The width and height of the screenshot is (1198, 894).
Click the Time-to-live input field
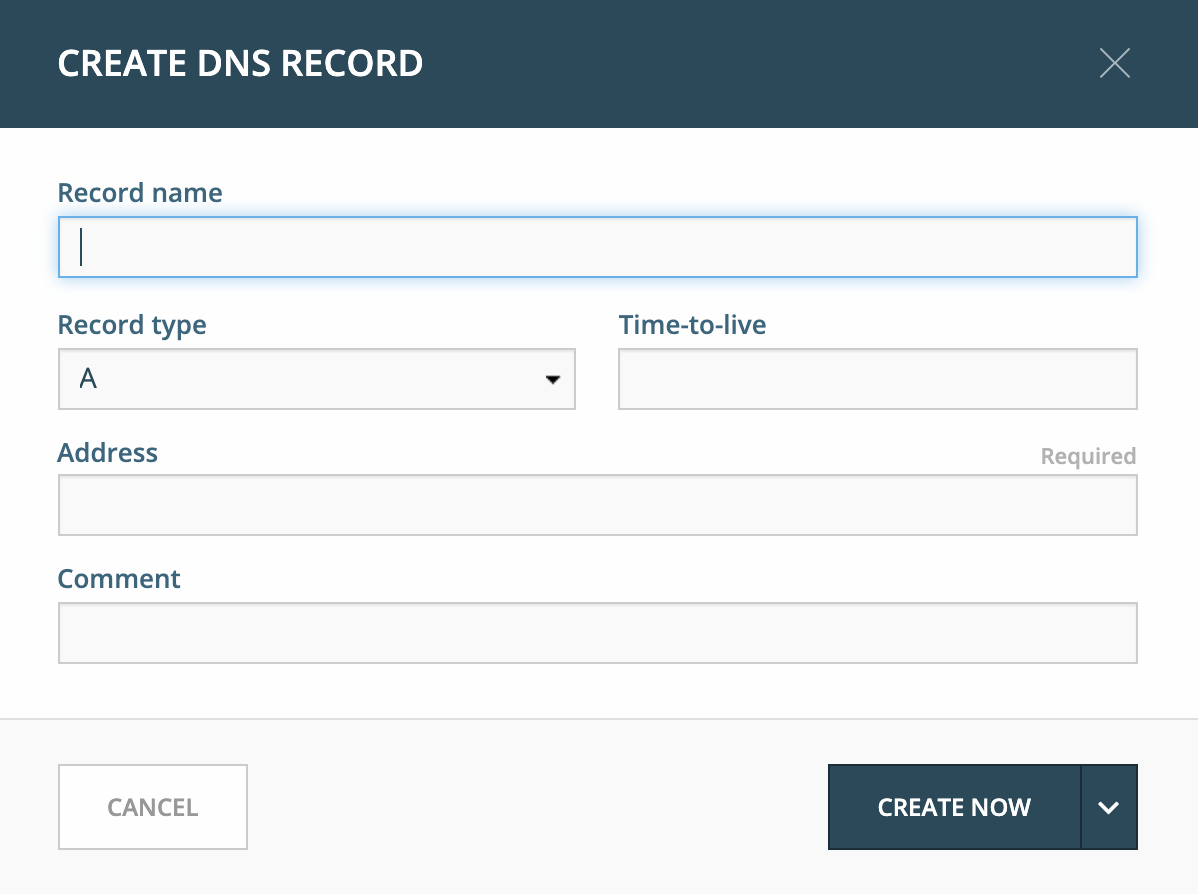[x=878, y=379]
